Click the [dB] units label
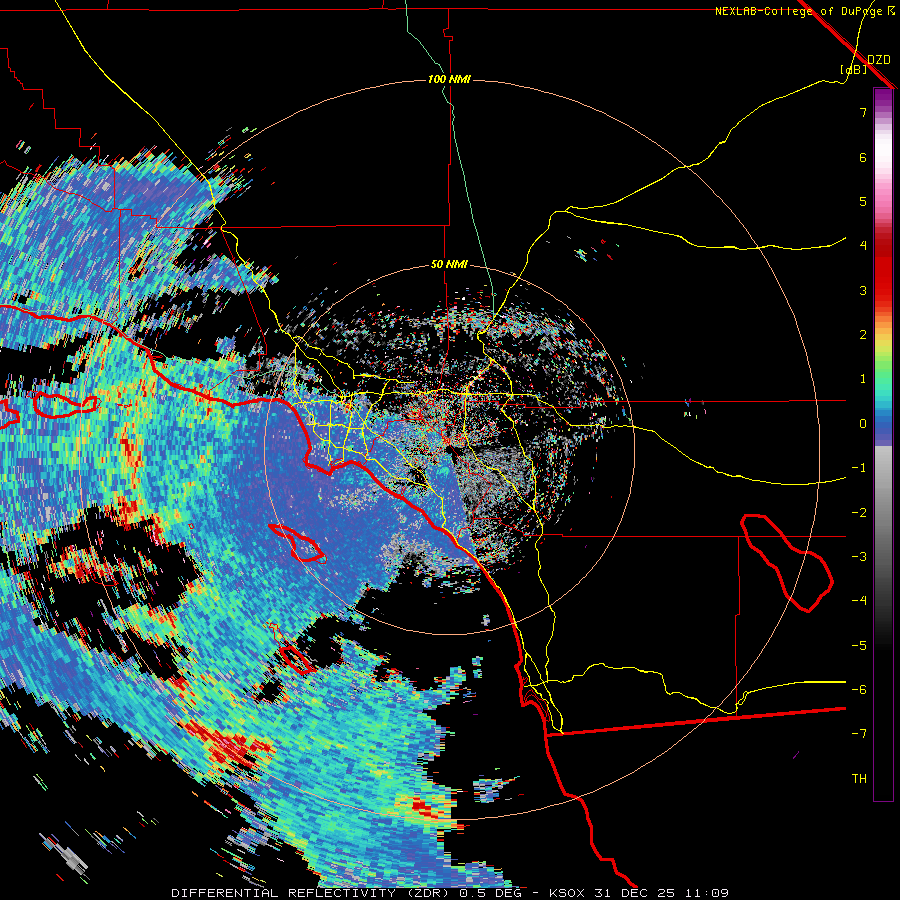The height and width of the screenshot is (900, 900). pyautogui.click(x=853, y=70)
